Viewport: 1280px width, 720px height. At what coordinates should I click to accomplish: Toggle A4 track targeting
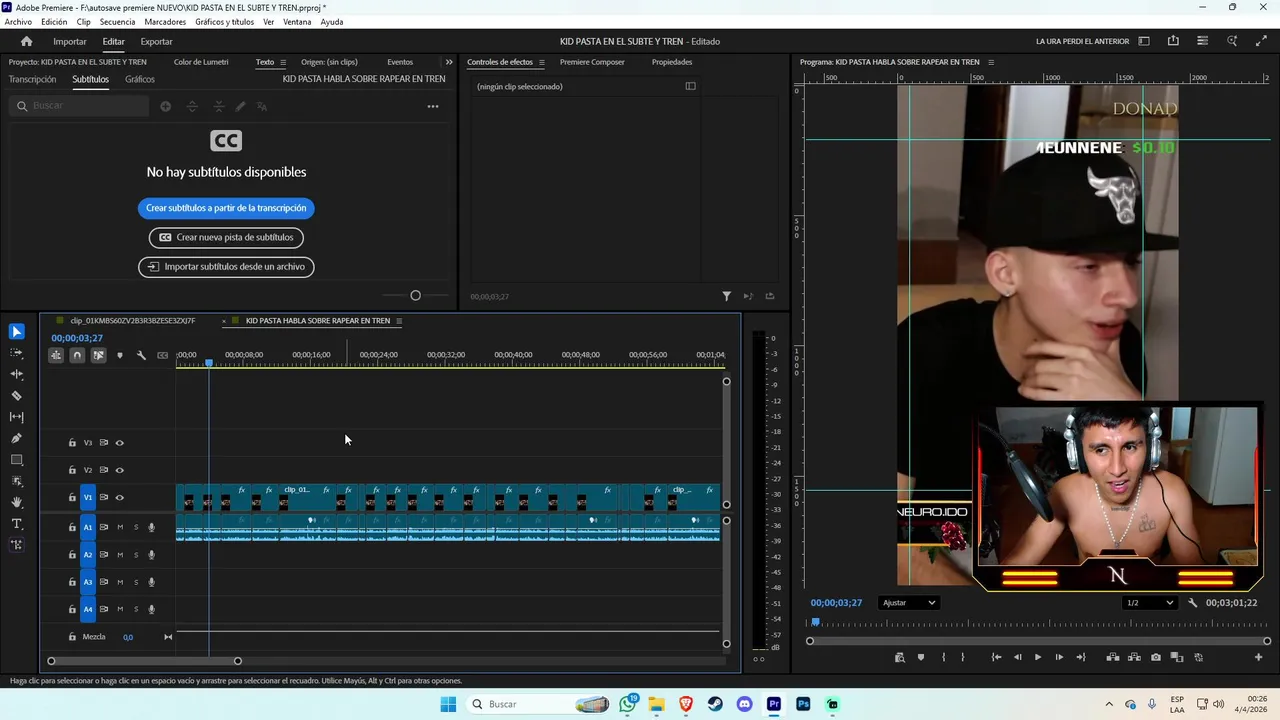(88, 609)
